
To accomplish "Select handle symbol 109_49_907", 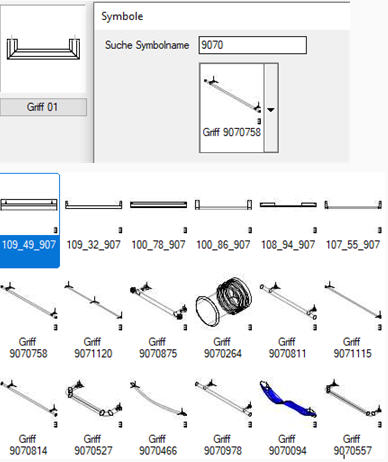I will pyautogui.click(x=29, y=221).
